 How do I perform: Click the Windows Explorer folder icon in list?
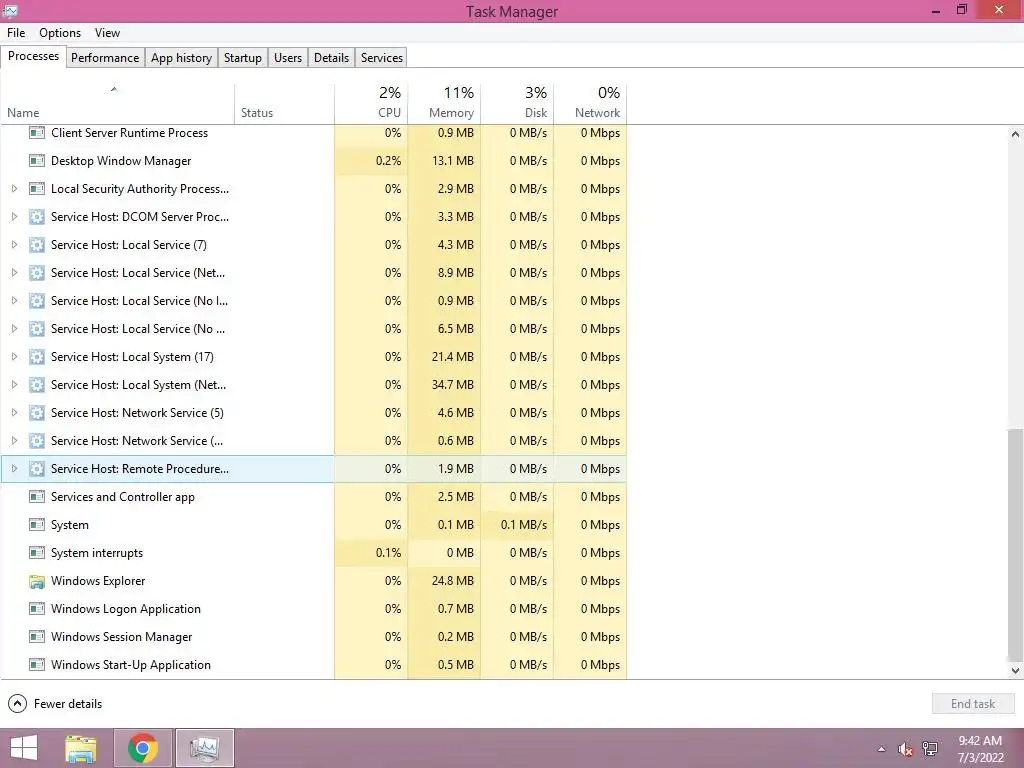(37, 581)
